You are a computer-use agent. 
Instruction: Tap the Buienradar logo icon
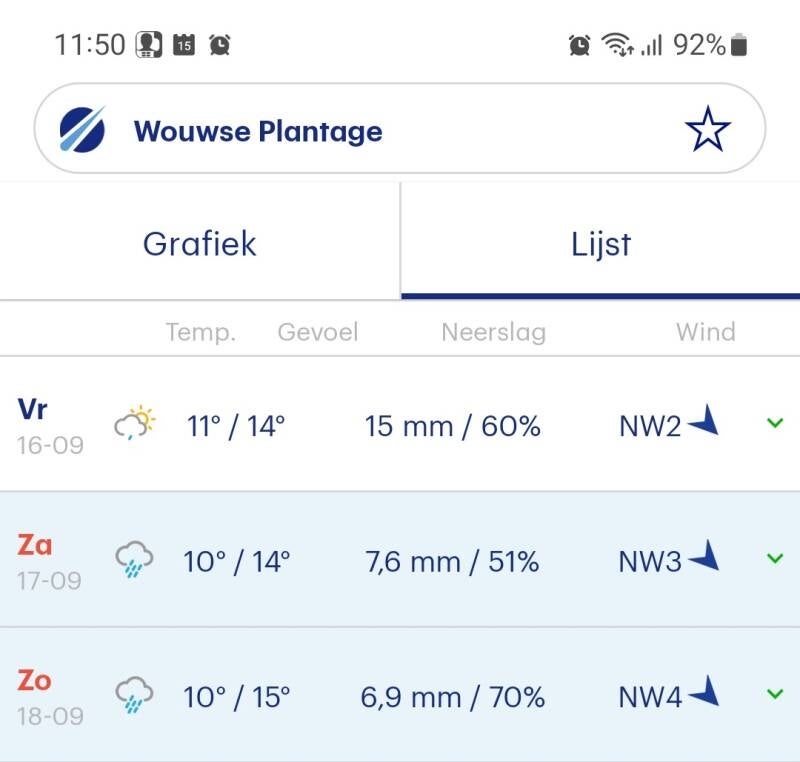(x=82, y=130)
